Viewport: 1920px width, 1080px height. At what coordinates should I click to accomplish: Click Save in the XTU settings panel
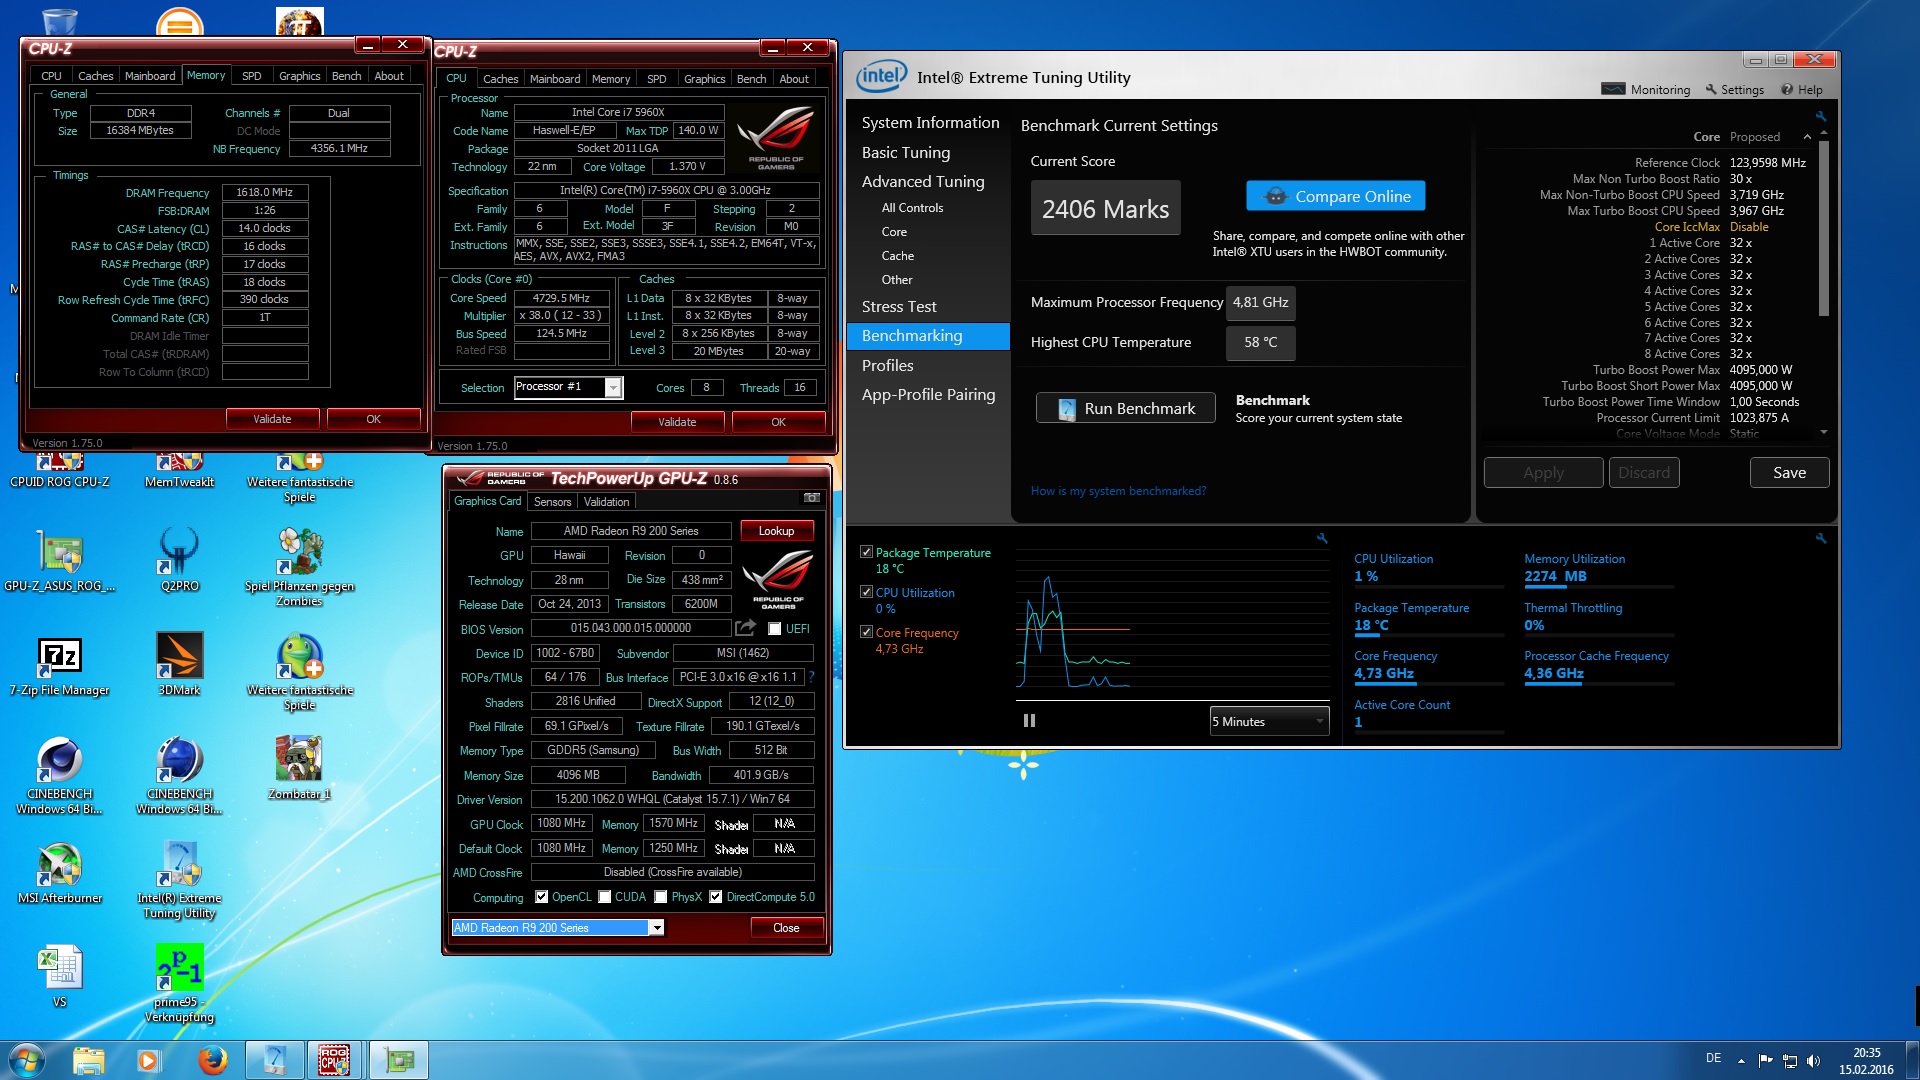pos(1789,473)
